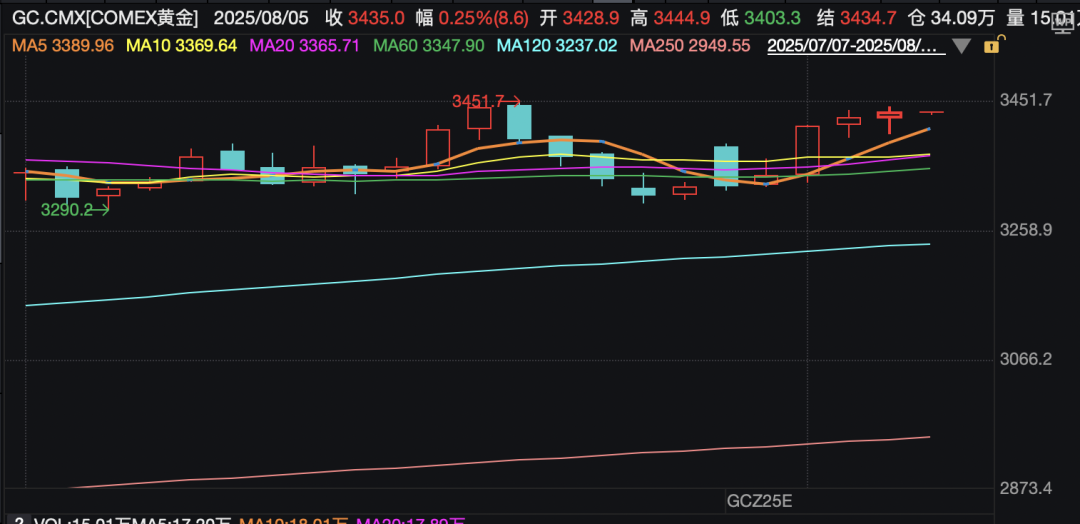Click the MA60 3347.90 label

(x=428, y=46)
